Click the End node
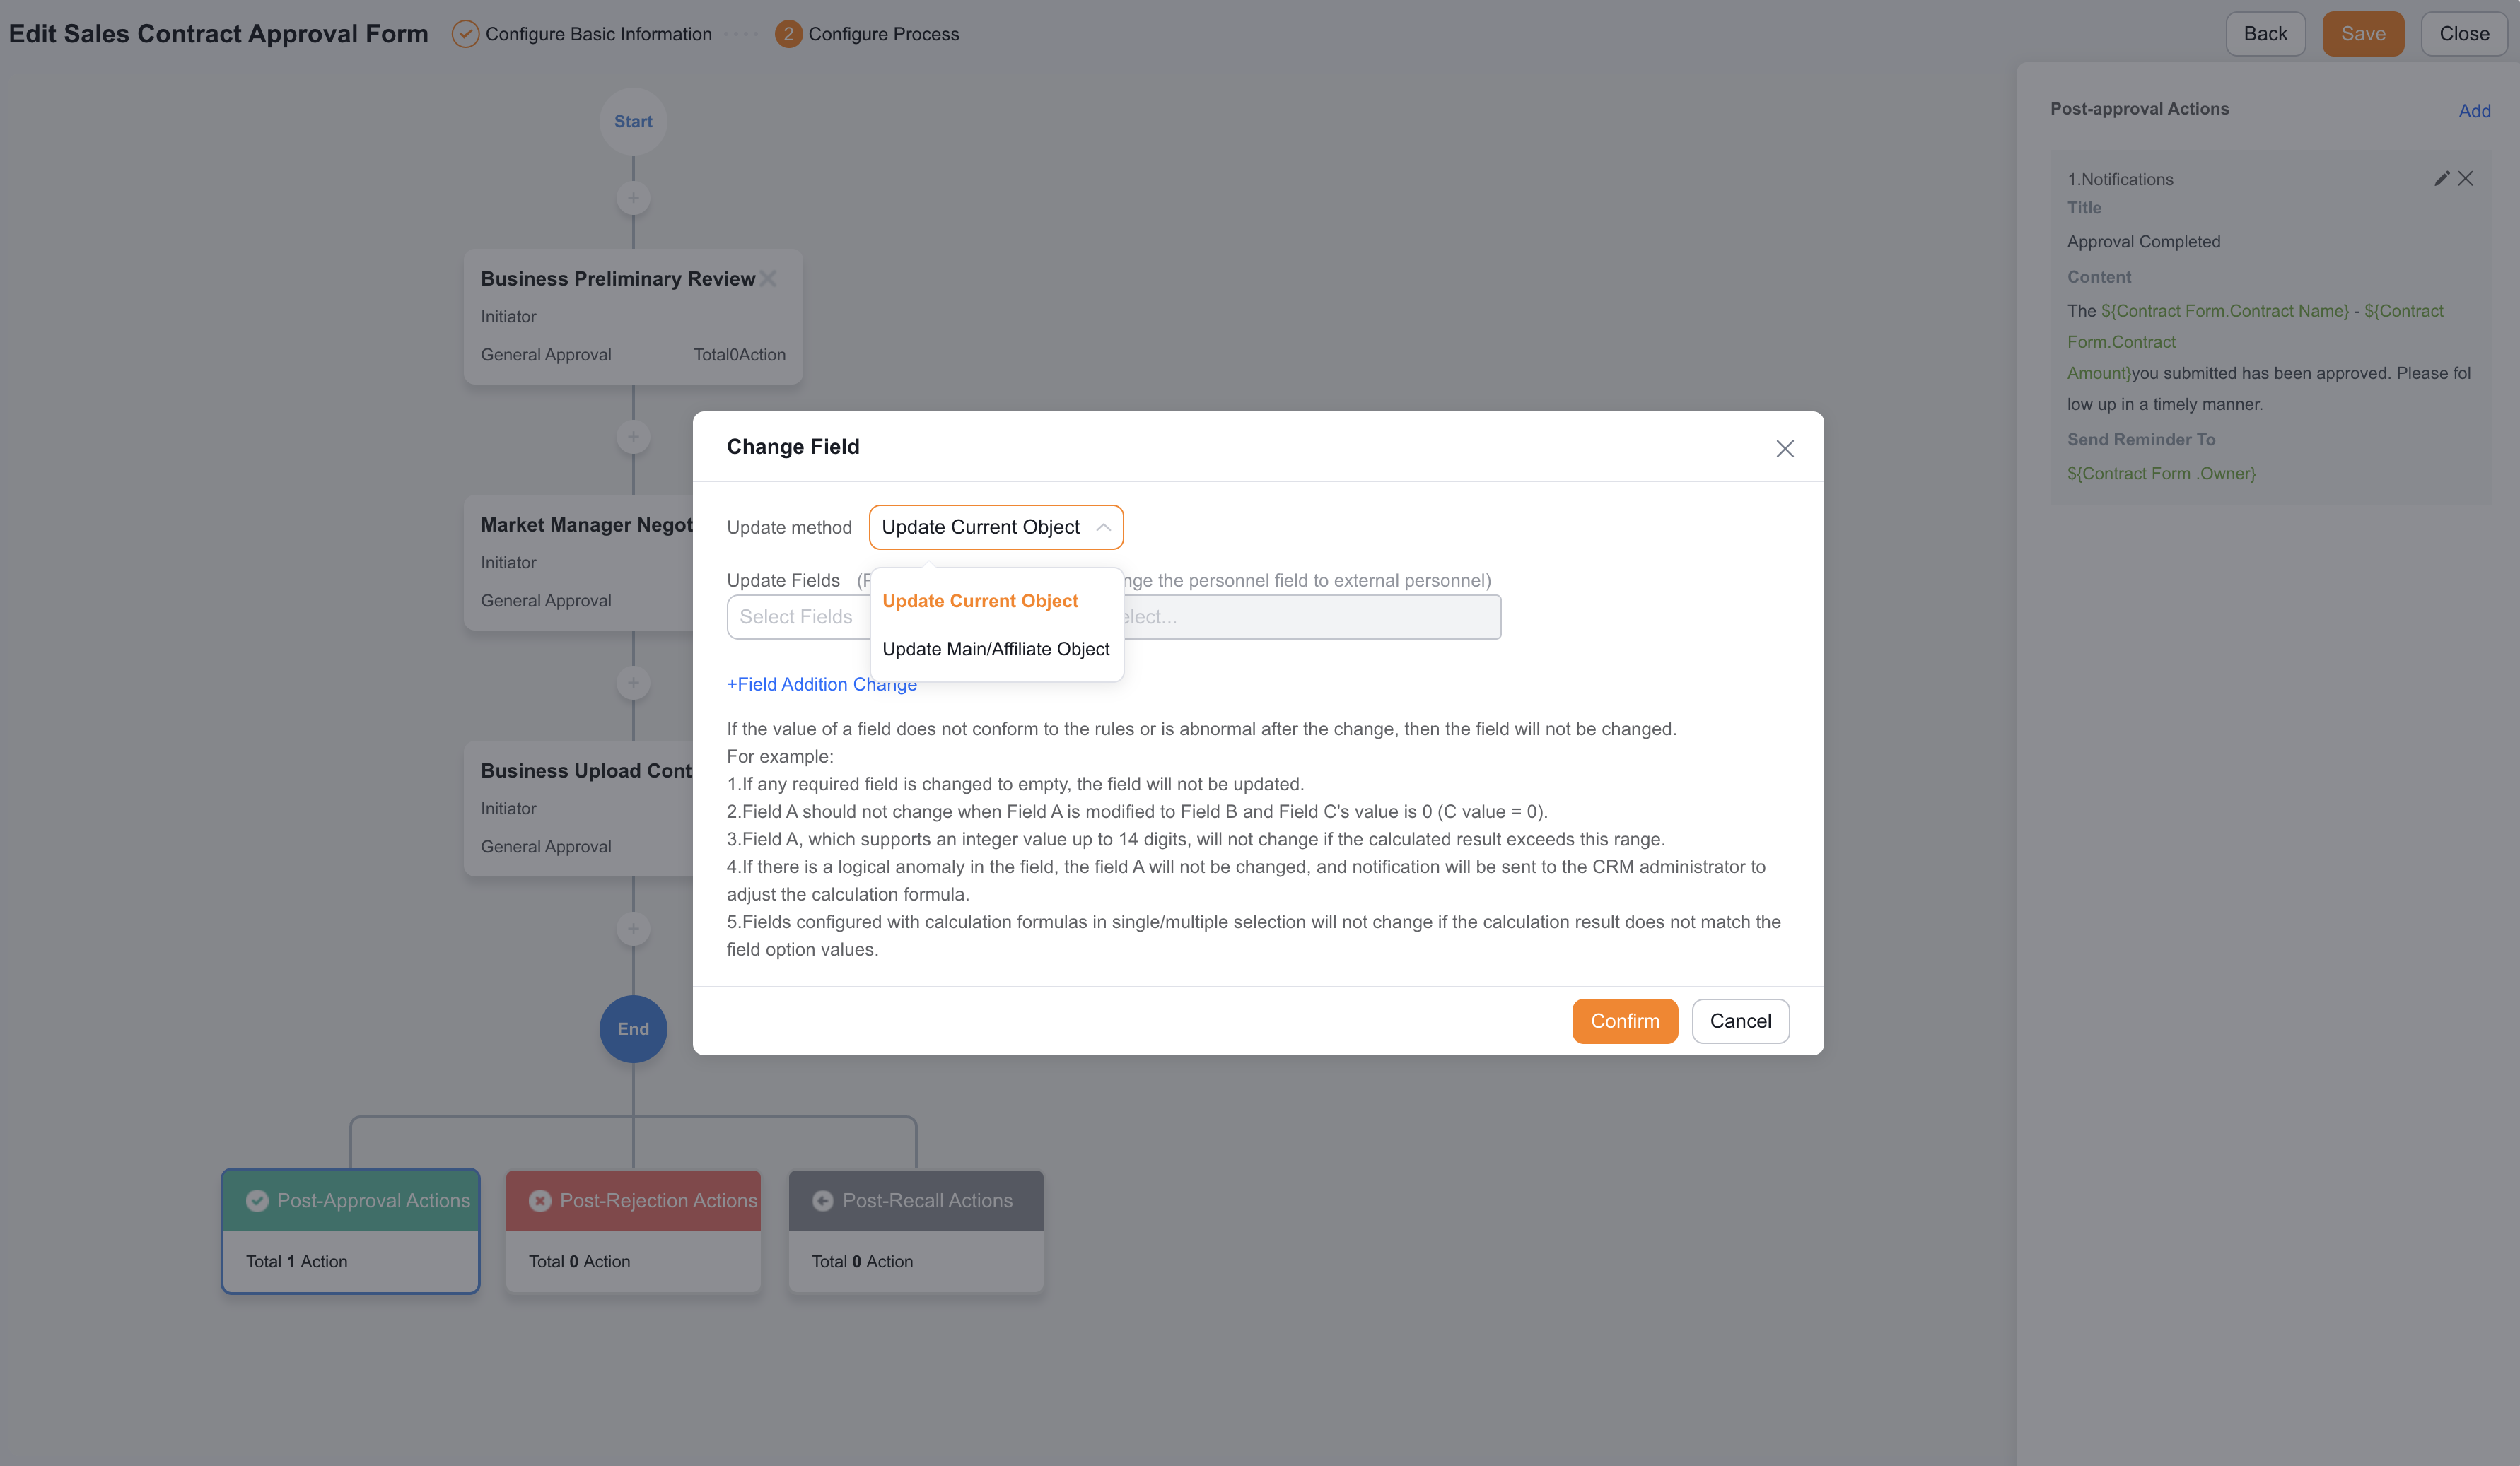 click(633, 1029)
